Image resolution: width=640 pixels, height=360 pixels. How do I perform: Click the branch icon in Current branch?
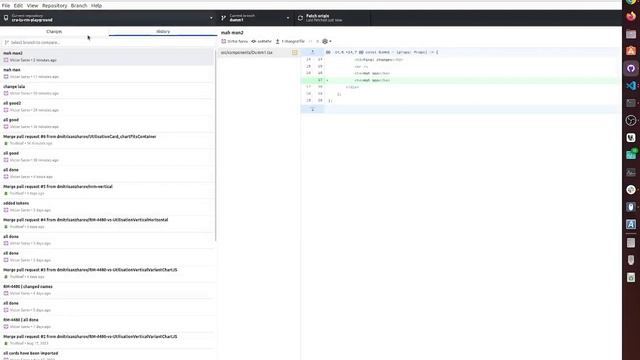point(223,18)
